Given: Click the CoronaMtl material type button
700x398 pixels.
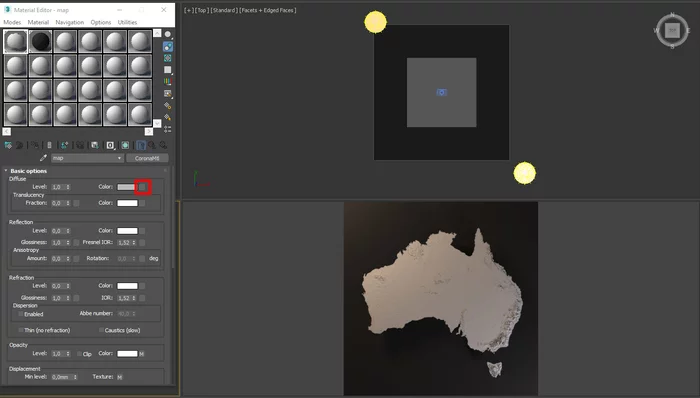Looking at the screenshot, I should tap(147, 158).
